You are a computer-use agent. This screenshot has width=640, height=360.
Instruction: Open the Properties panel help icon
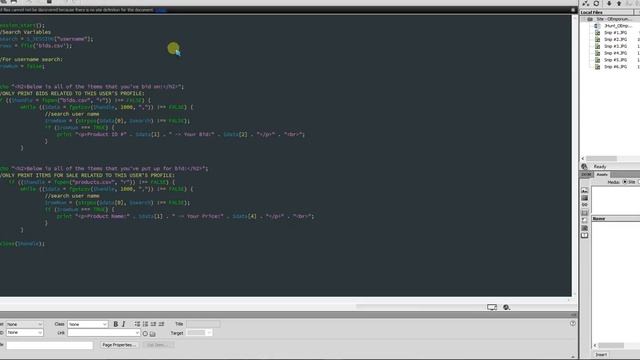click(573, 323)
